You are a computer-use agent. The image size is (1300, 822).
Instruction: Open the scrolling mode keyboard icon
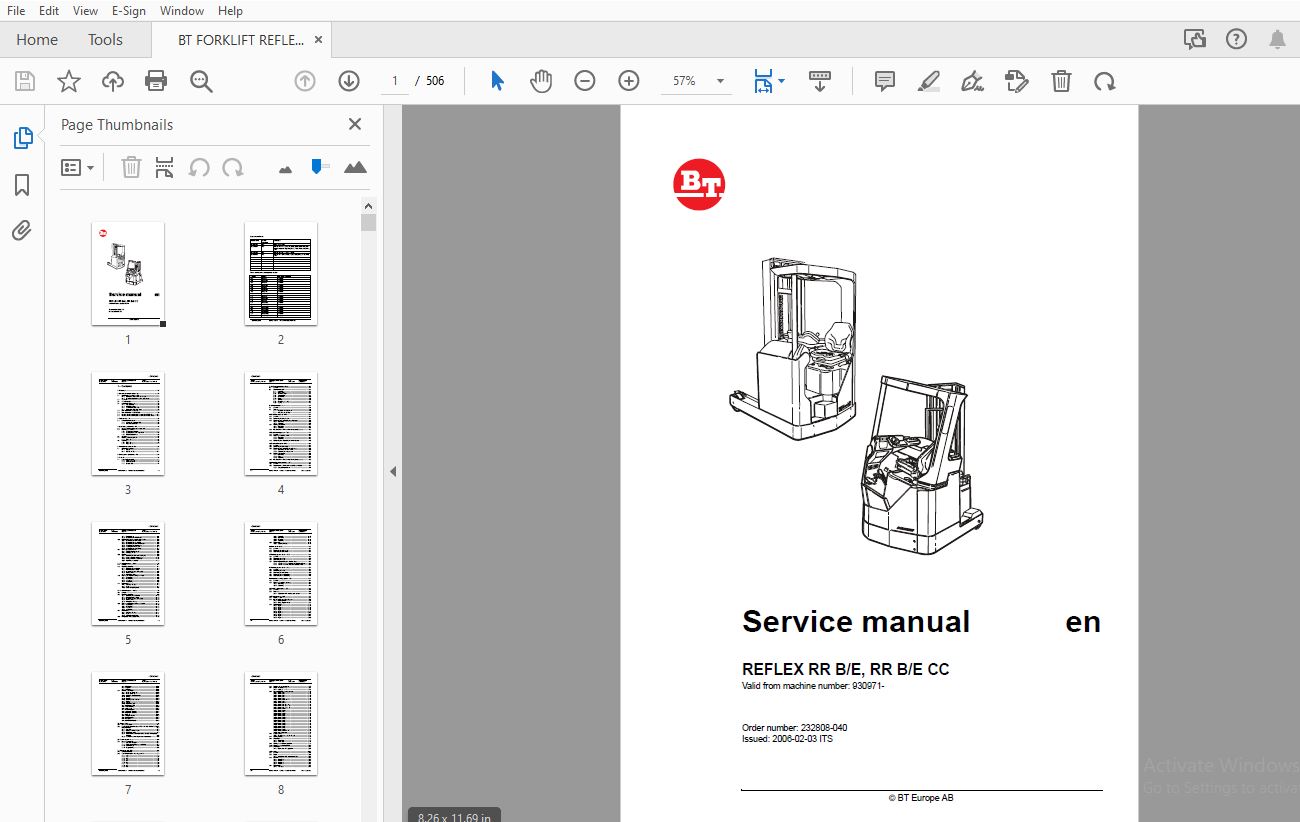(x=820, y=81)
